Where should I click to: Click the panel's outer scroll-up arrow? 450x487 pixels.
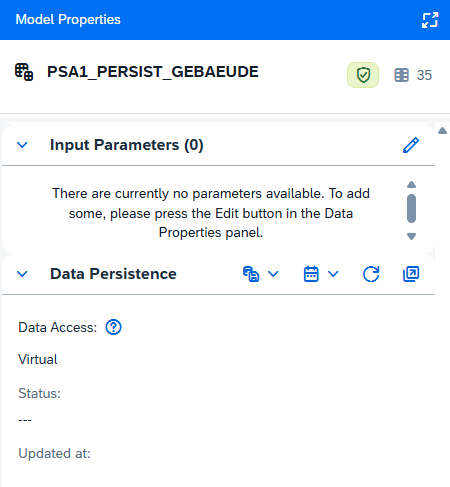[442, 131]
